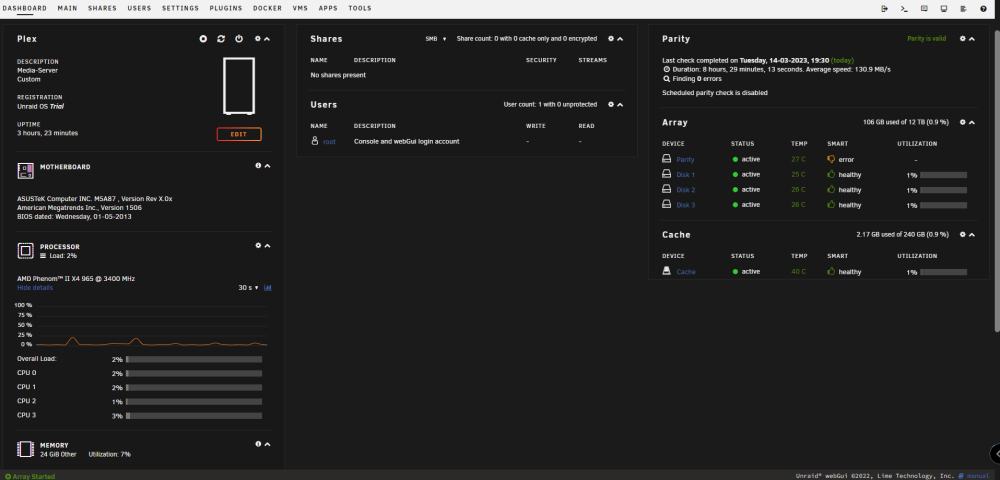This screenshot has width=1000, height=480.
Task: Toggle the CPU chart icon
Action: click(267, 287)
